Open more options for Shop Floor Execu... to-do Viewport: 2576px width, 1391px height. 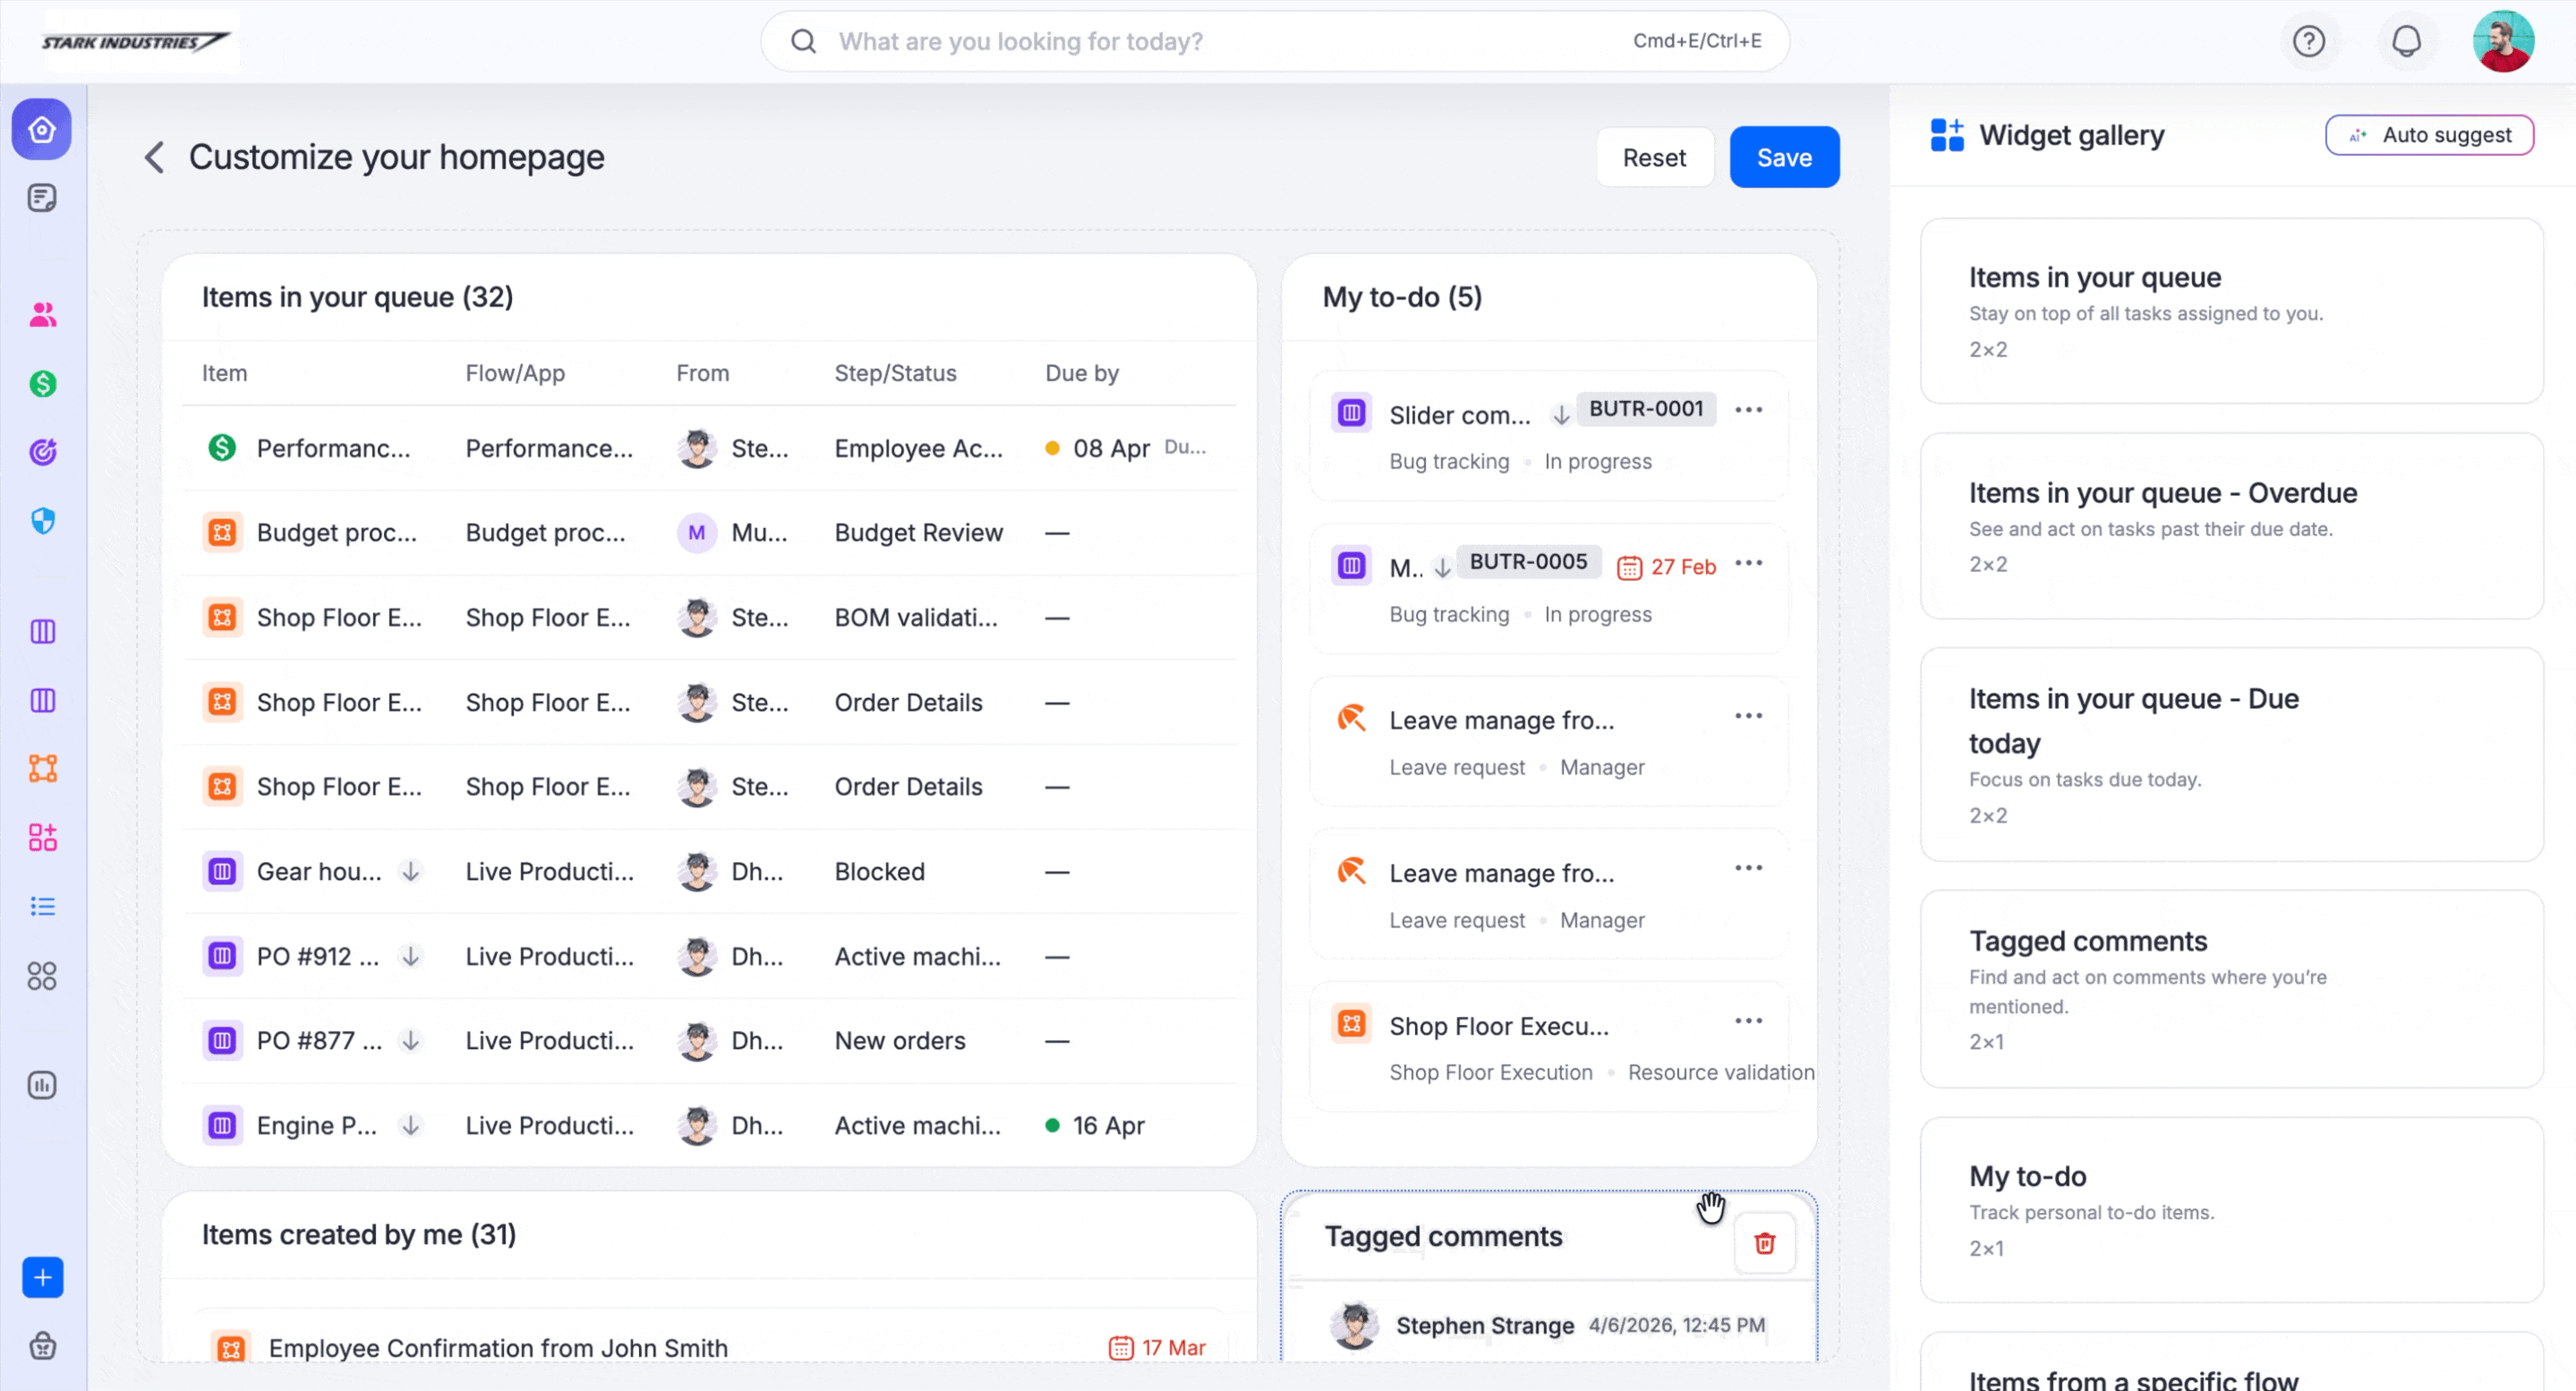tap(1748, 1021)
